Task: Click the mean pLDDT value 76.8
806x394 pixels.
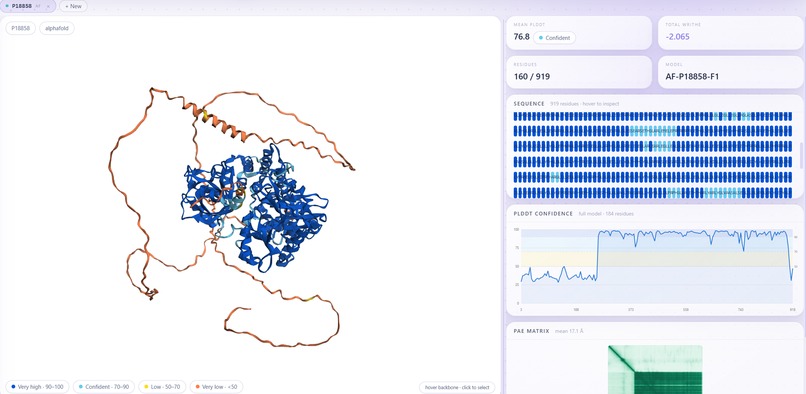Action: pyautogui.click(x=521, y=37)
